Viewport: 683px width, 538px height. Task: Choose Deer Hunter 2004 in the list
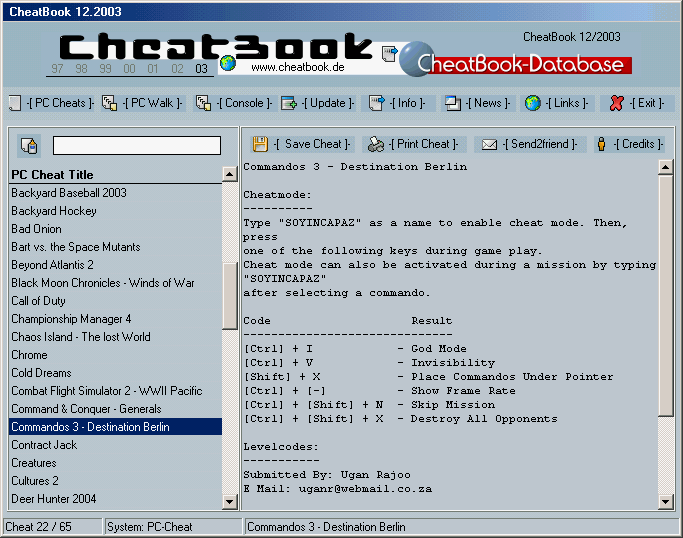(x=53, y=499)
